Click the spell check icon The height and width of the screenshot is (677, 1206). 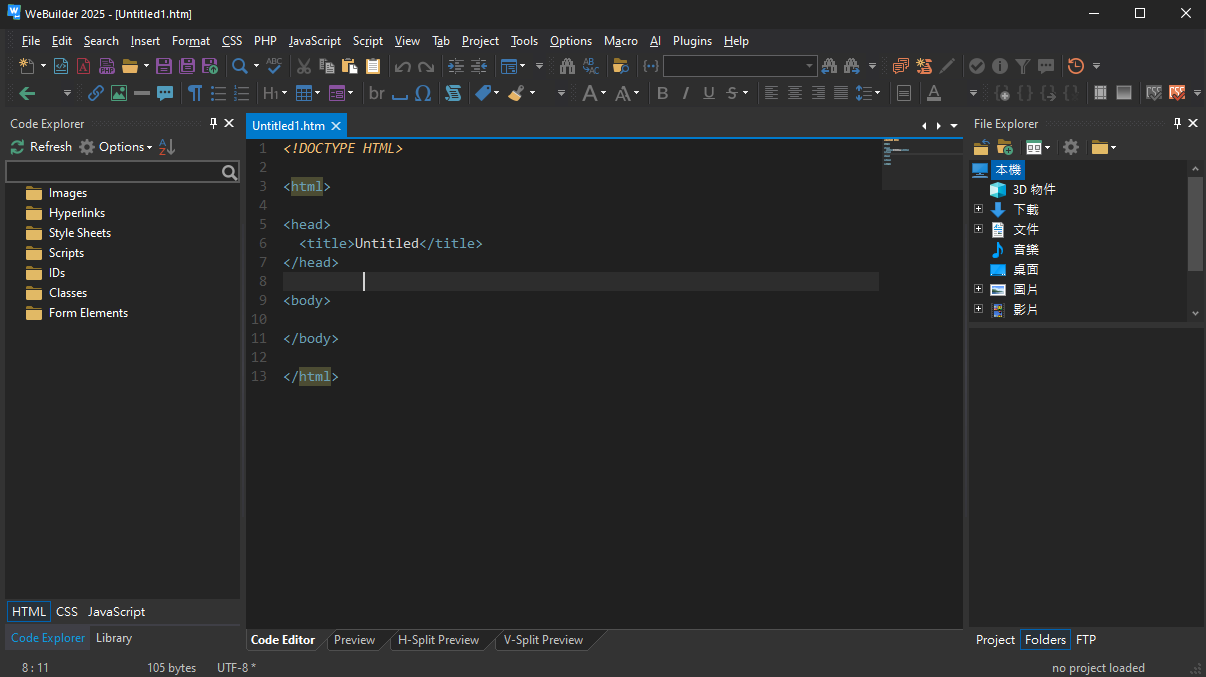click(274, 66)
